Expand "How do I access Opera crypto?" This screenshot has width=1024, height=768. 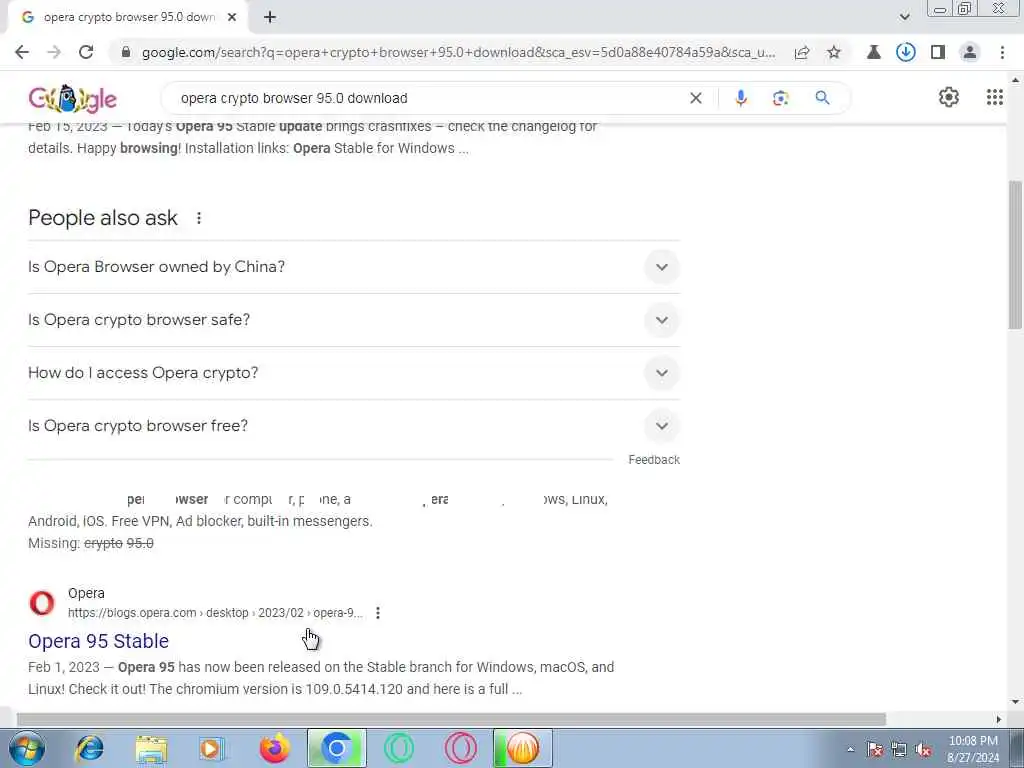point(354,373)
